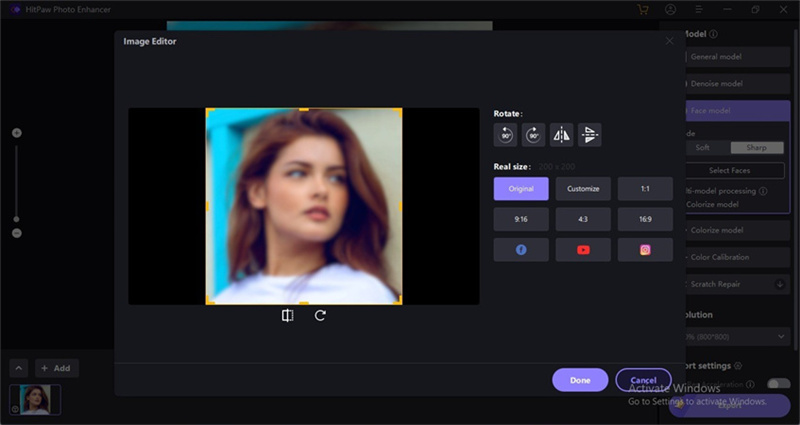Choose the YouTube size preset
The image size is (800, 425).
click(x=583, y=250)
